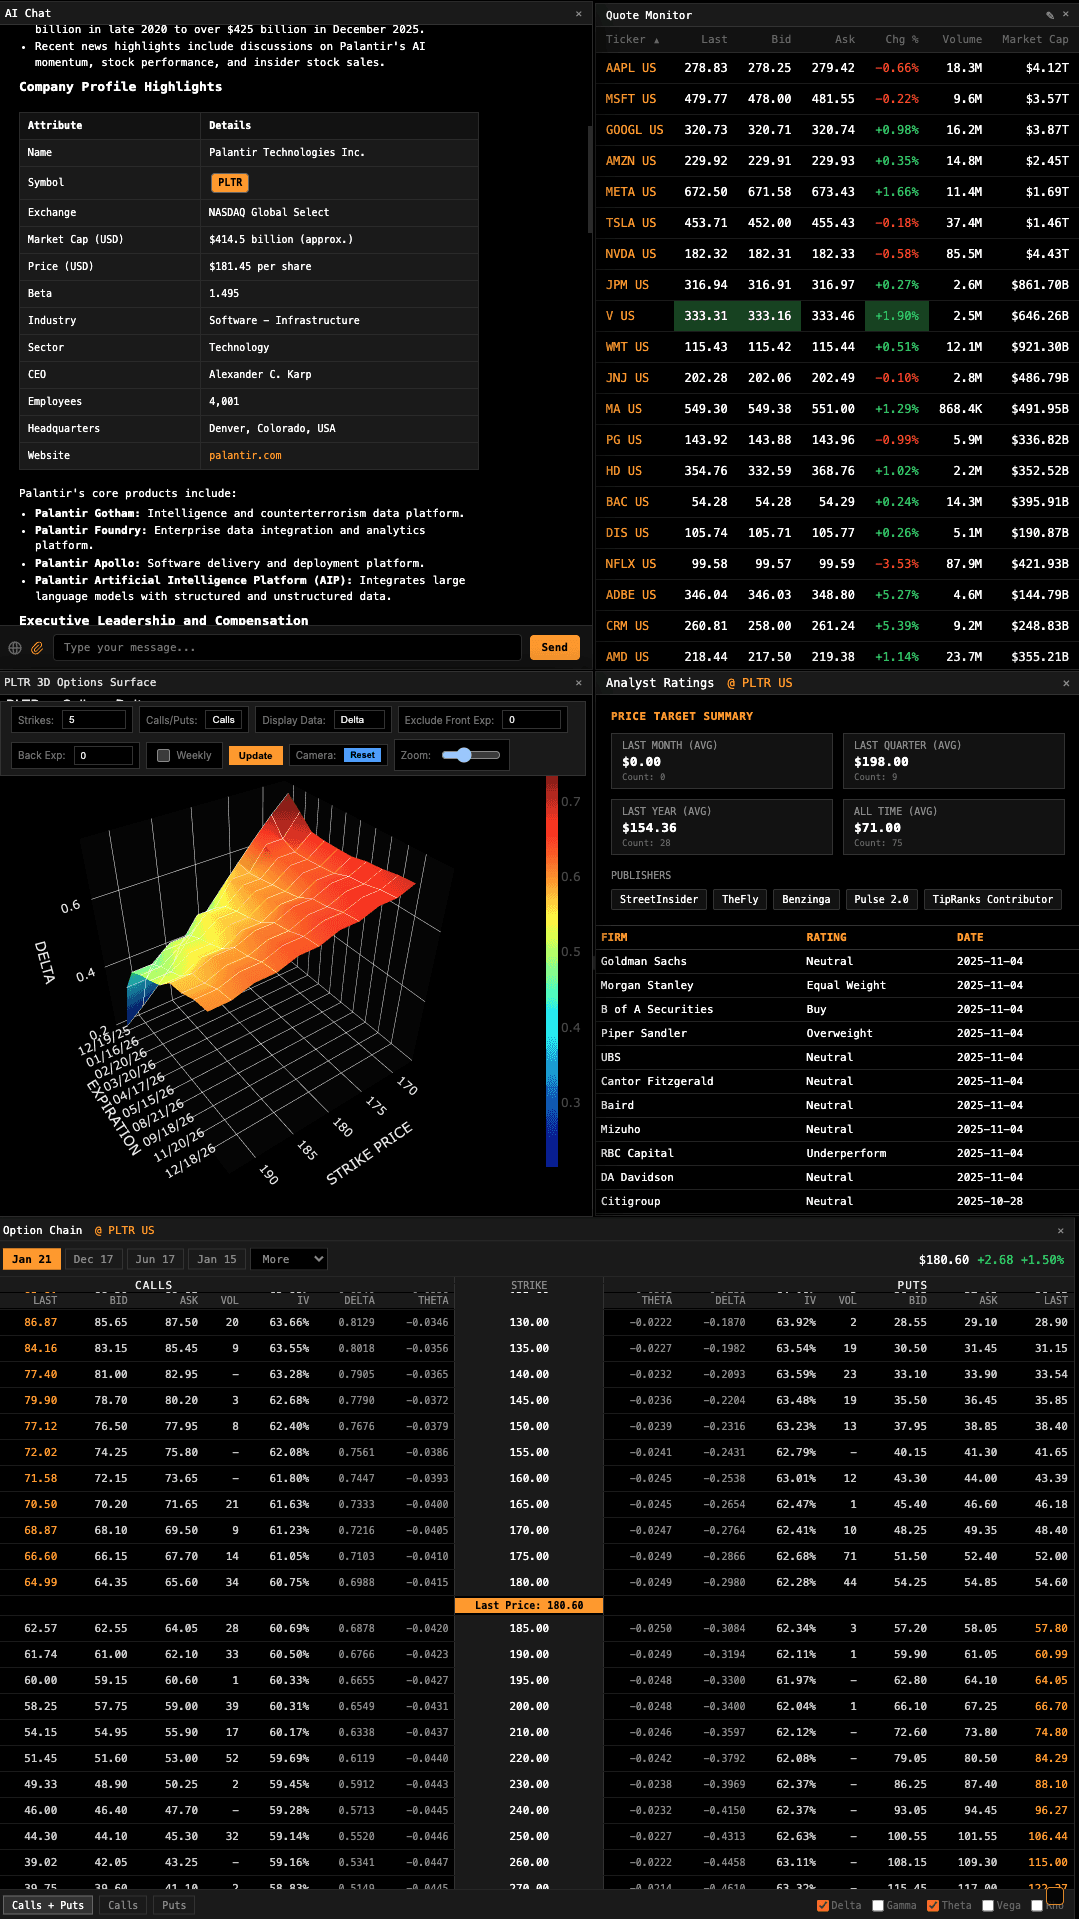Screen dimensions: 1079x1919
Task: Sort Quote Monitor by Market Cap column
Action: (1035, 39)
